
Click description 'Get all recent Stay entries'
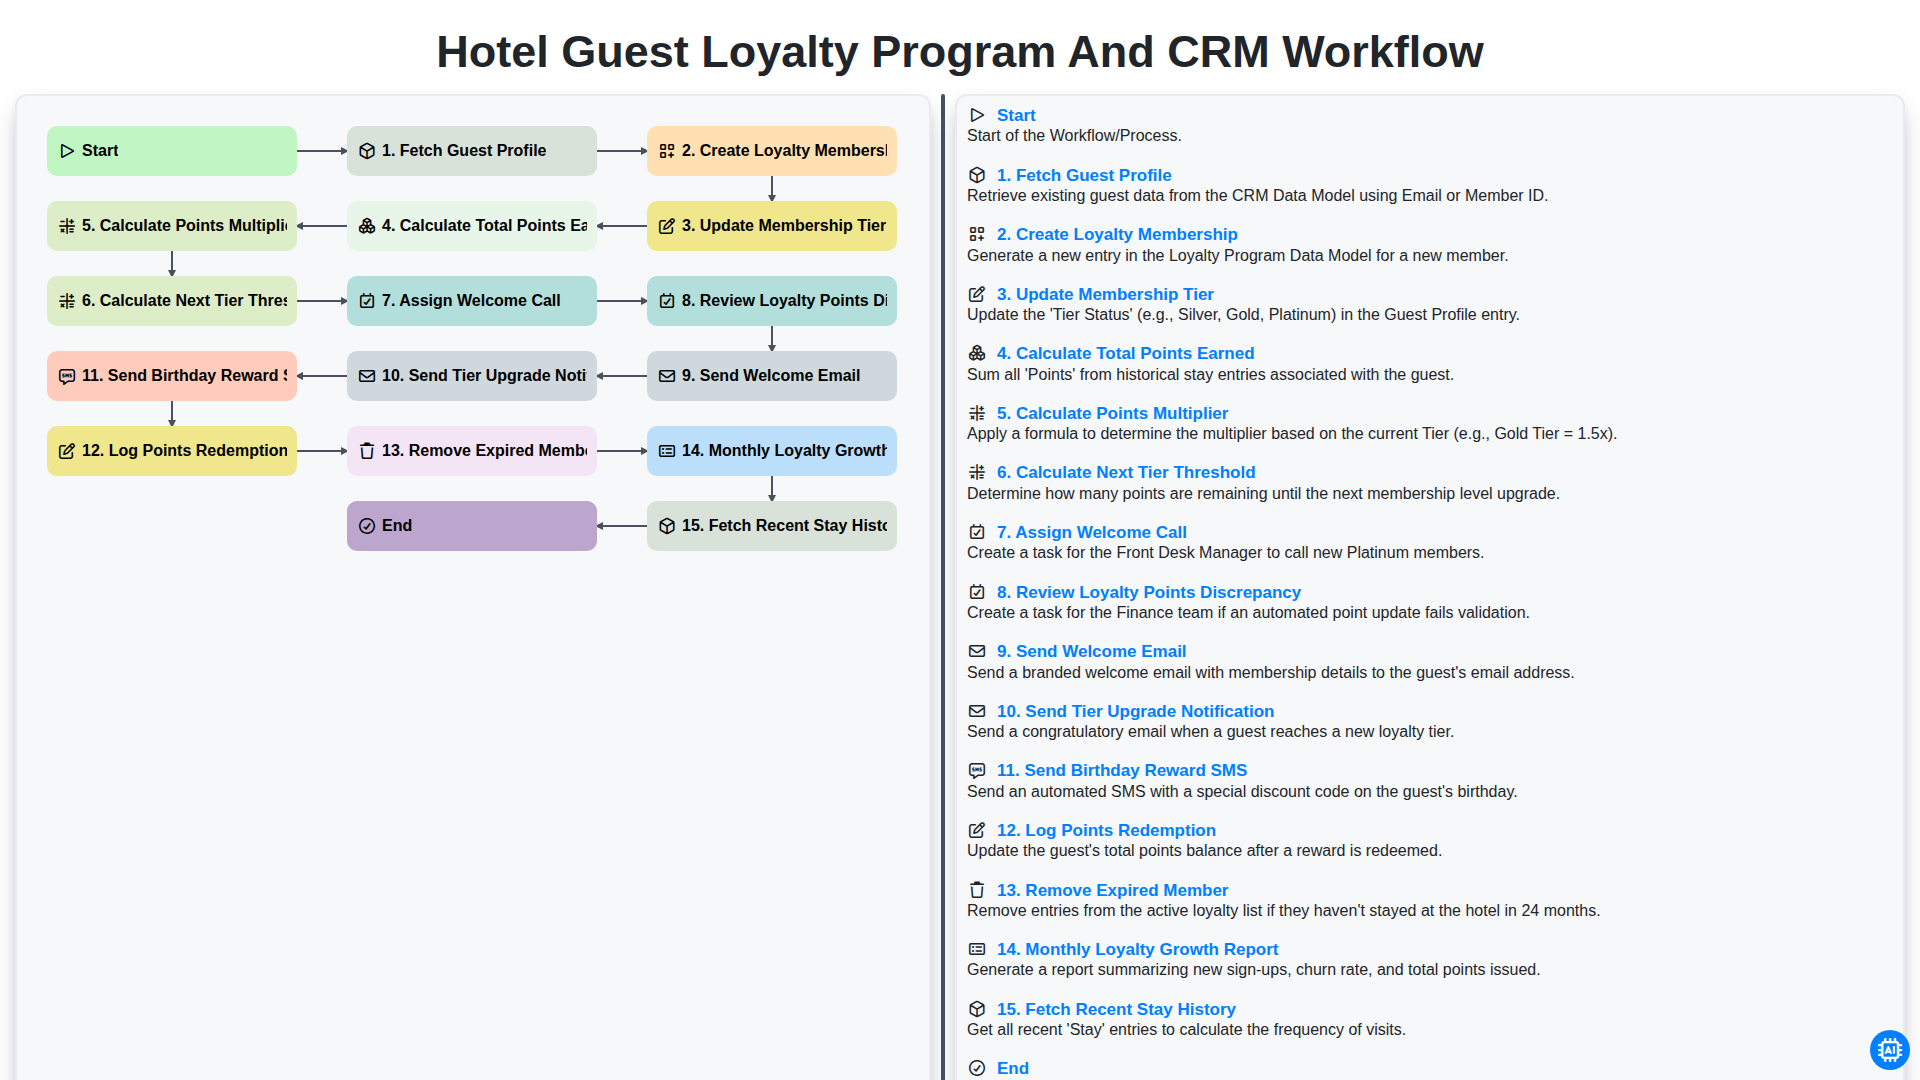click(1186, 1030)
